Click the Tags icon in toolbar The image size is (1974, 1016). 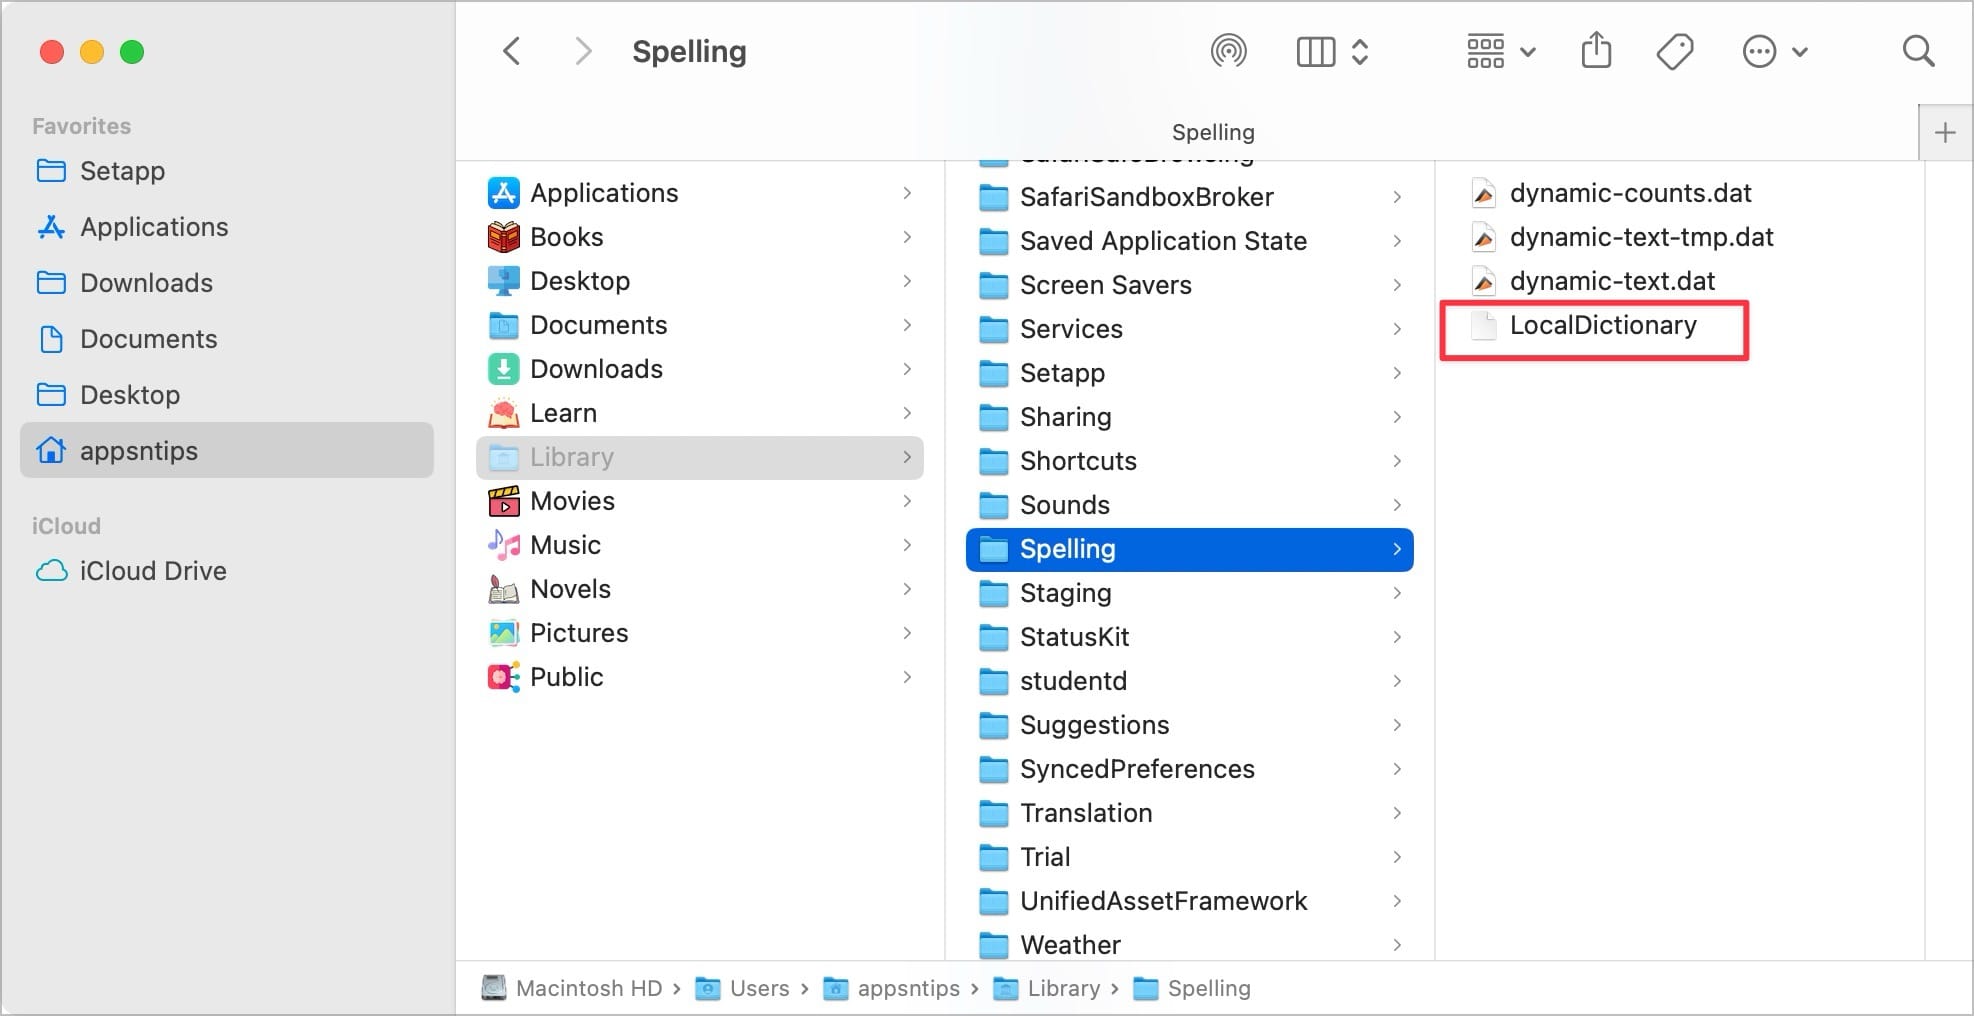(x=1675, y=51)
